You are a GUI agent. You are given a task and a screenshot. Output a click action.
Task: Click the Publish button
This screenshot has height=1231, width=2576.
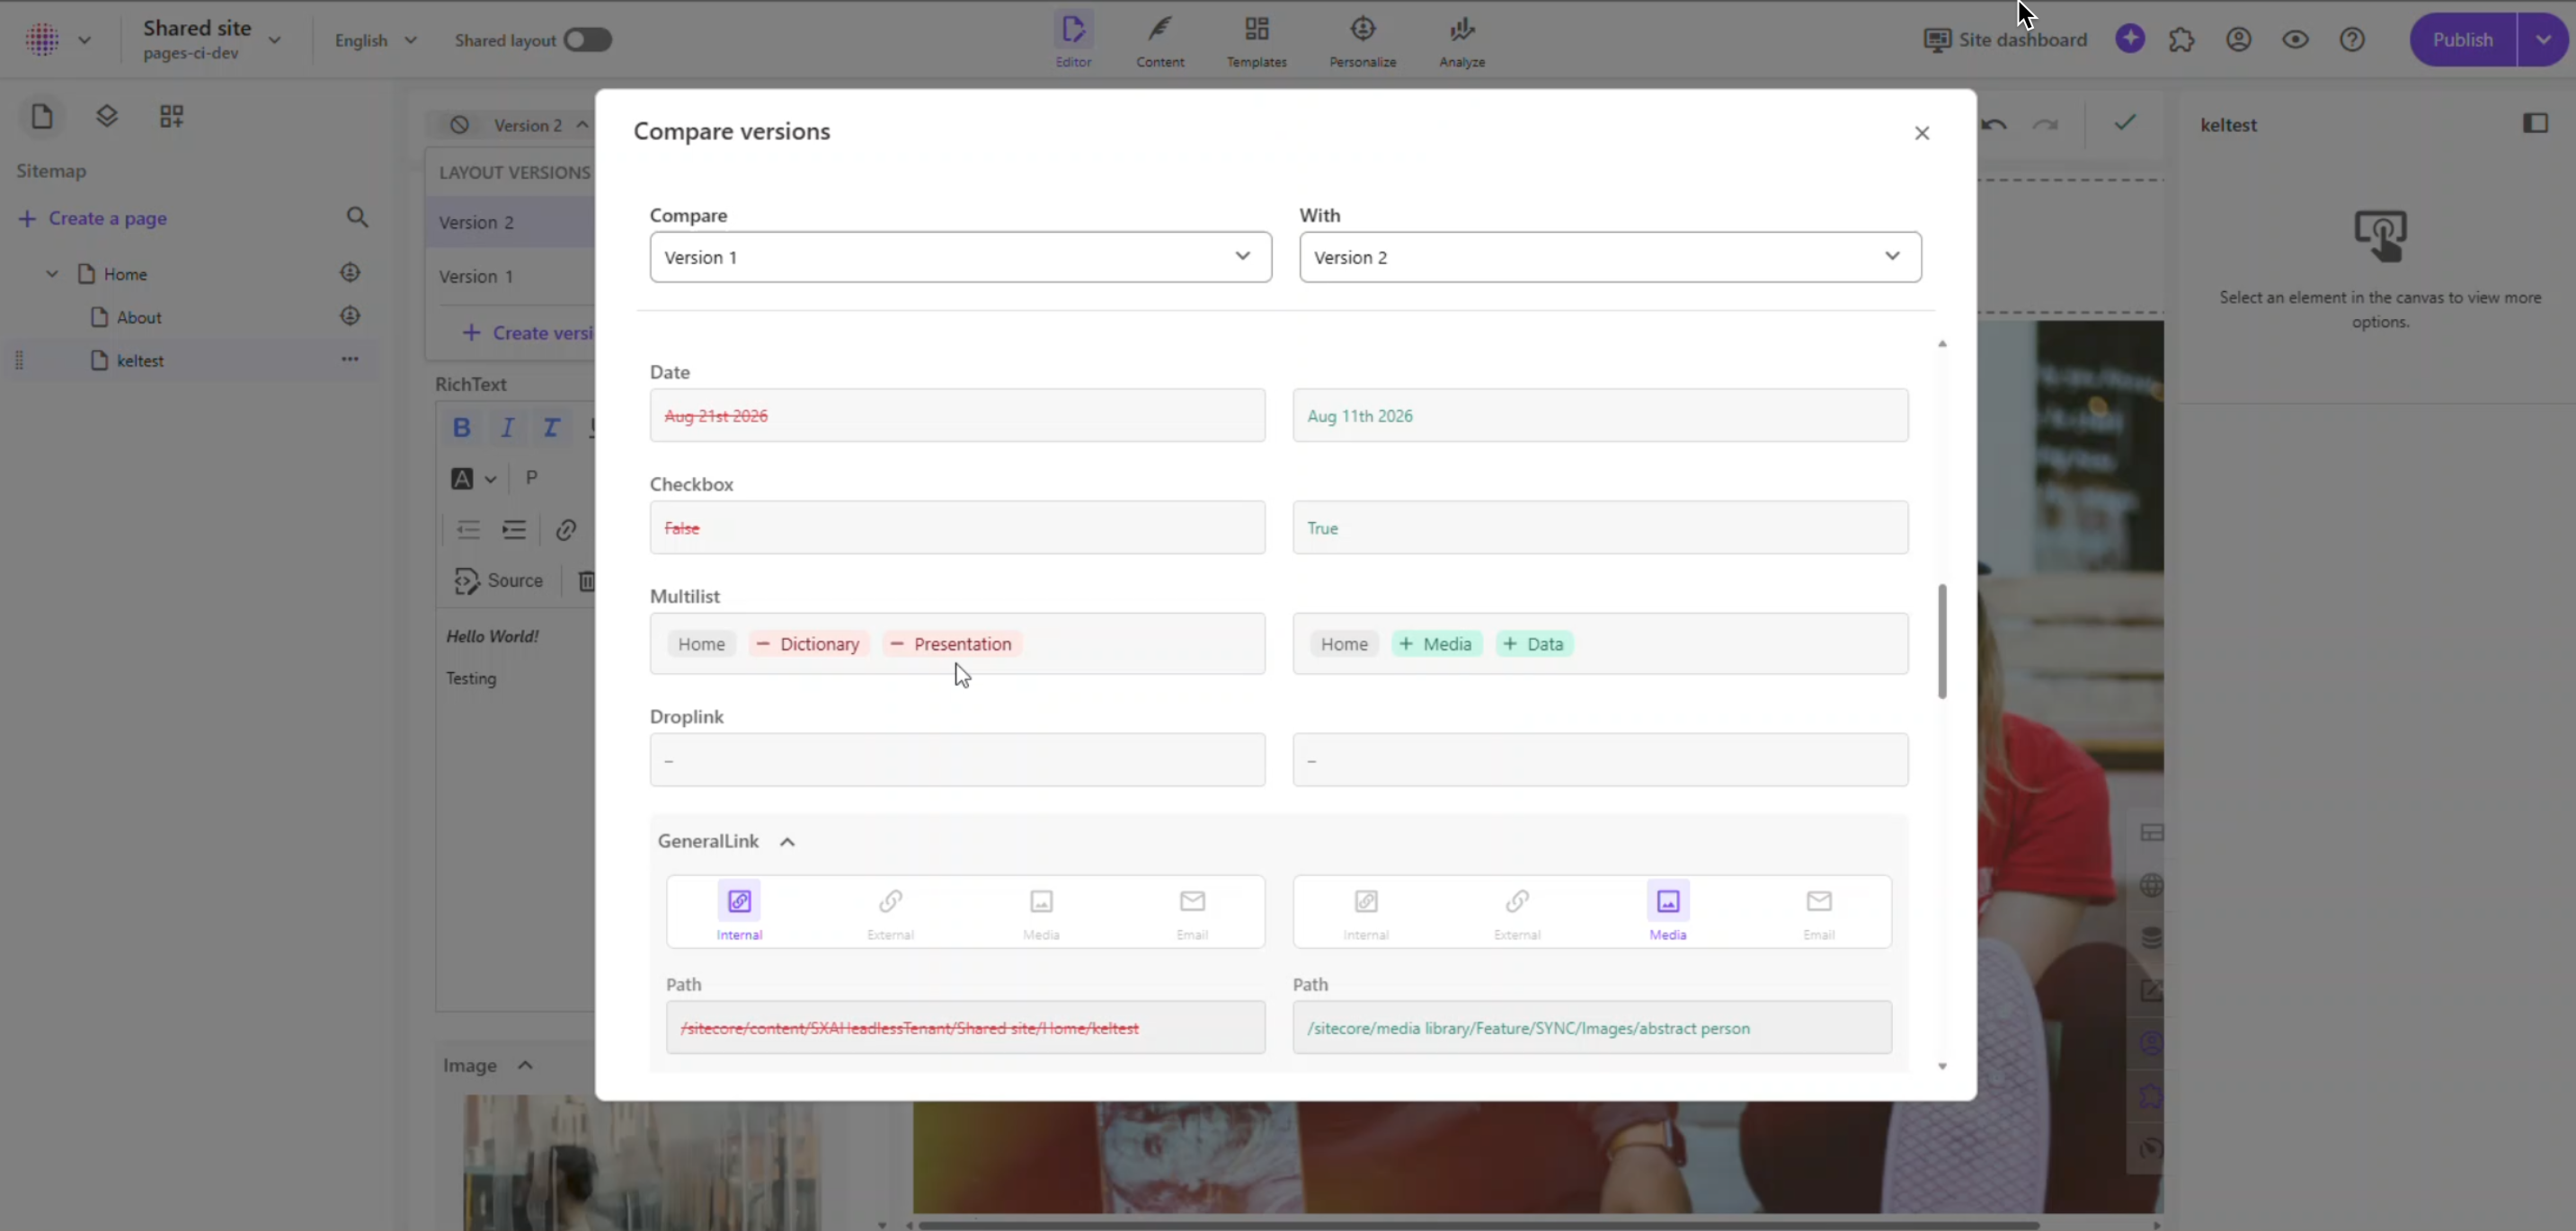2462,40
